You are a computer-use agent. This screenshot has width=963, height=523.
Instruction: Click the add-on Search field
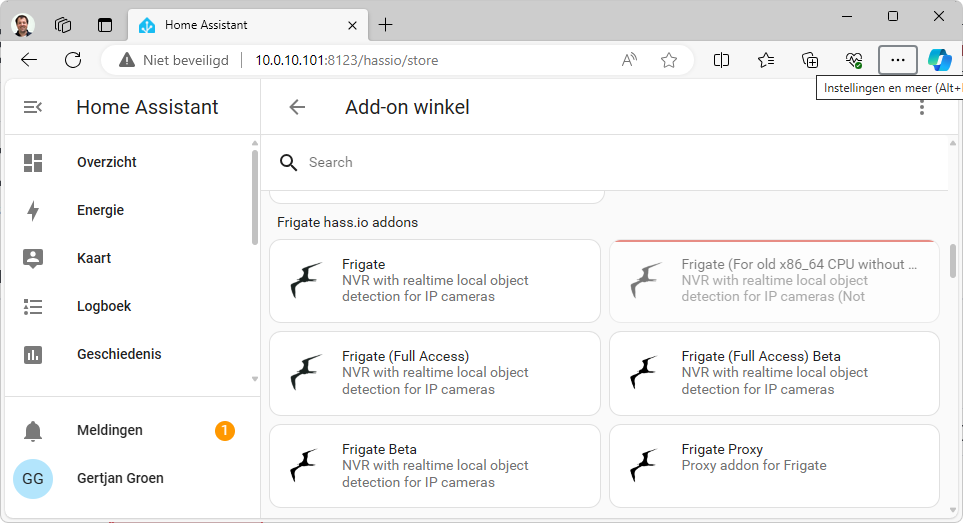[600, 162]
